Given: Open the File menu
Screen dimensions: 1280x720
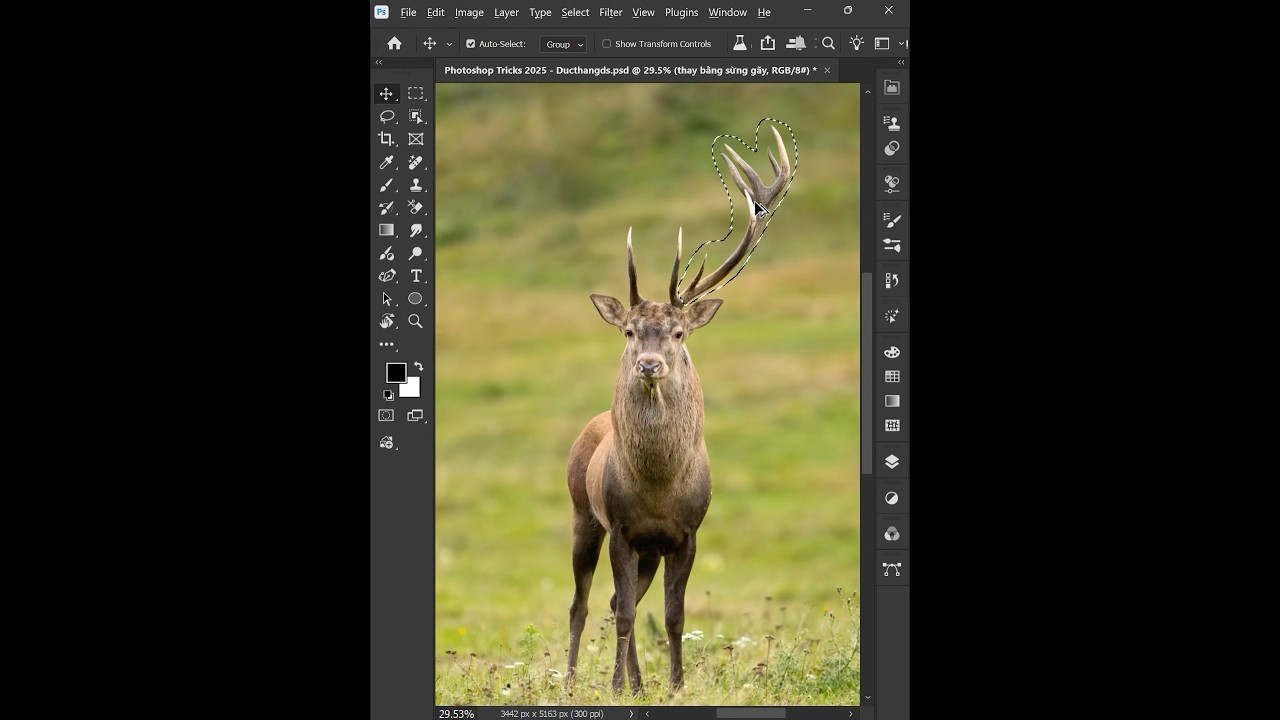Looking at the screenshot, I should click(408, 12).
